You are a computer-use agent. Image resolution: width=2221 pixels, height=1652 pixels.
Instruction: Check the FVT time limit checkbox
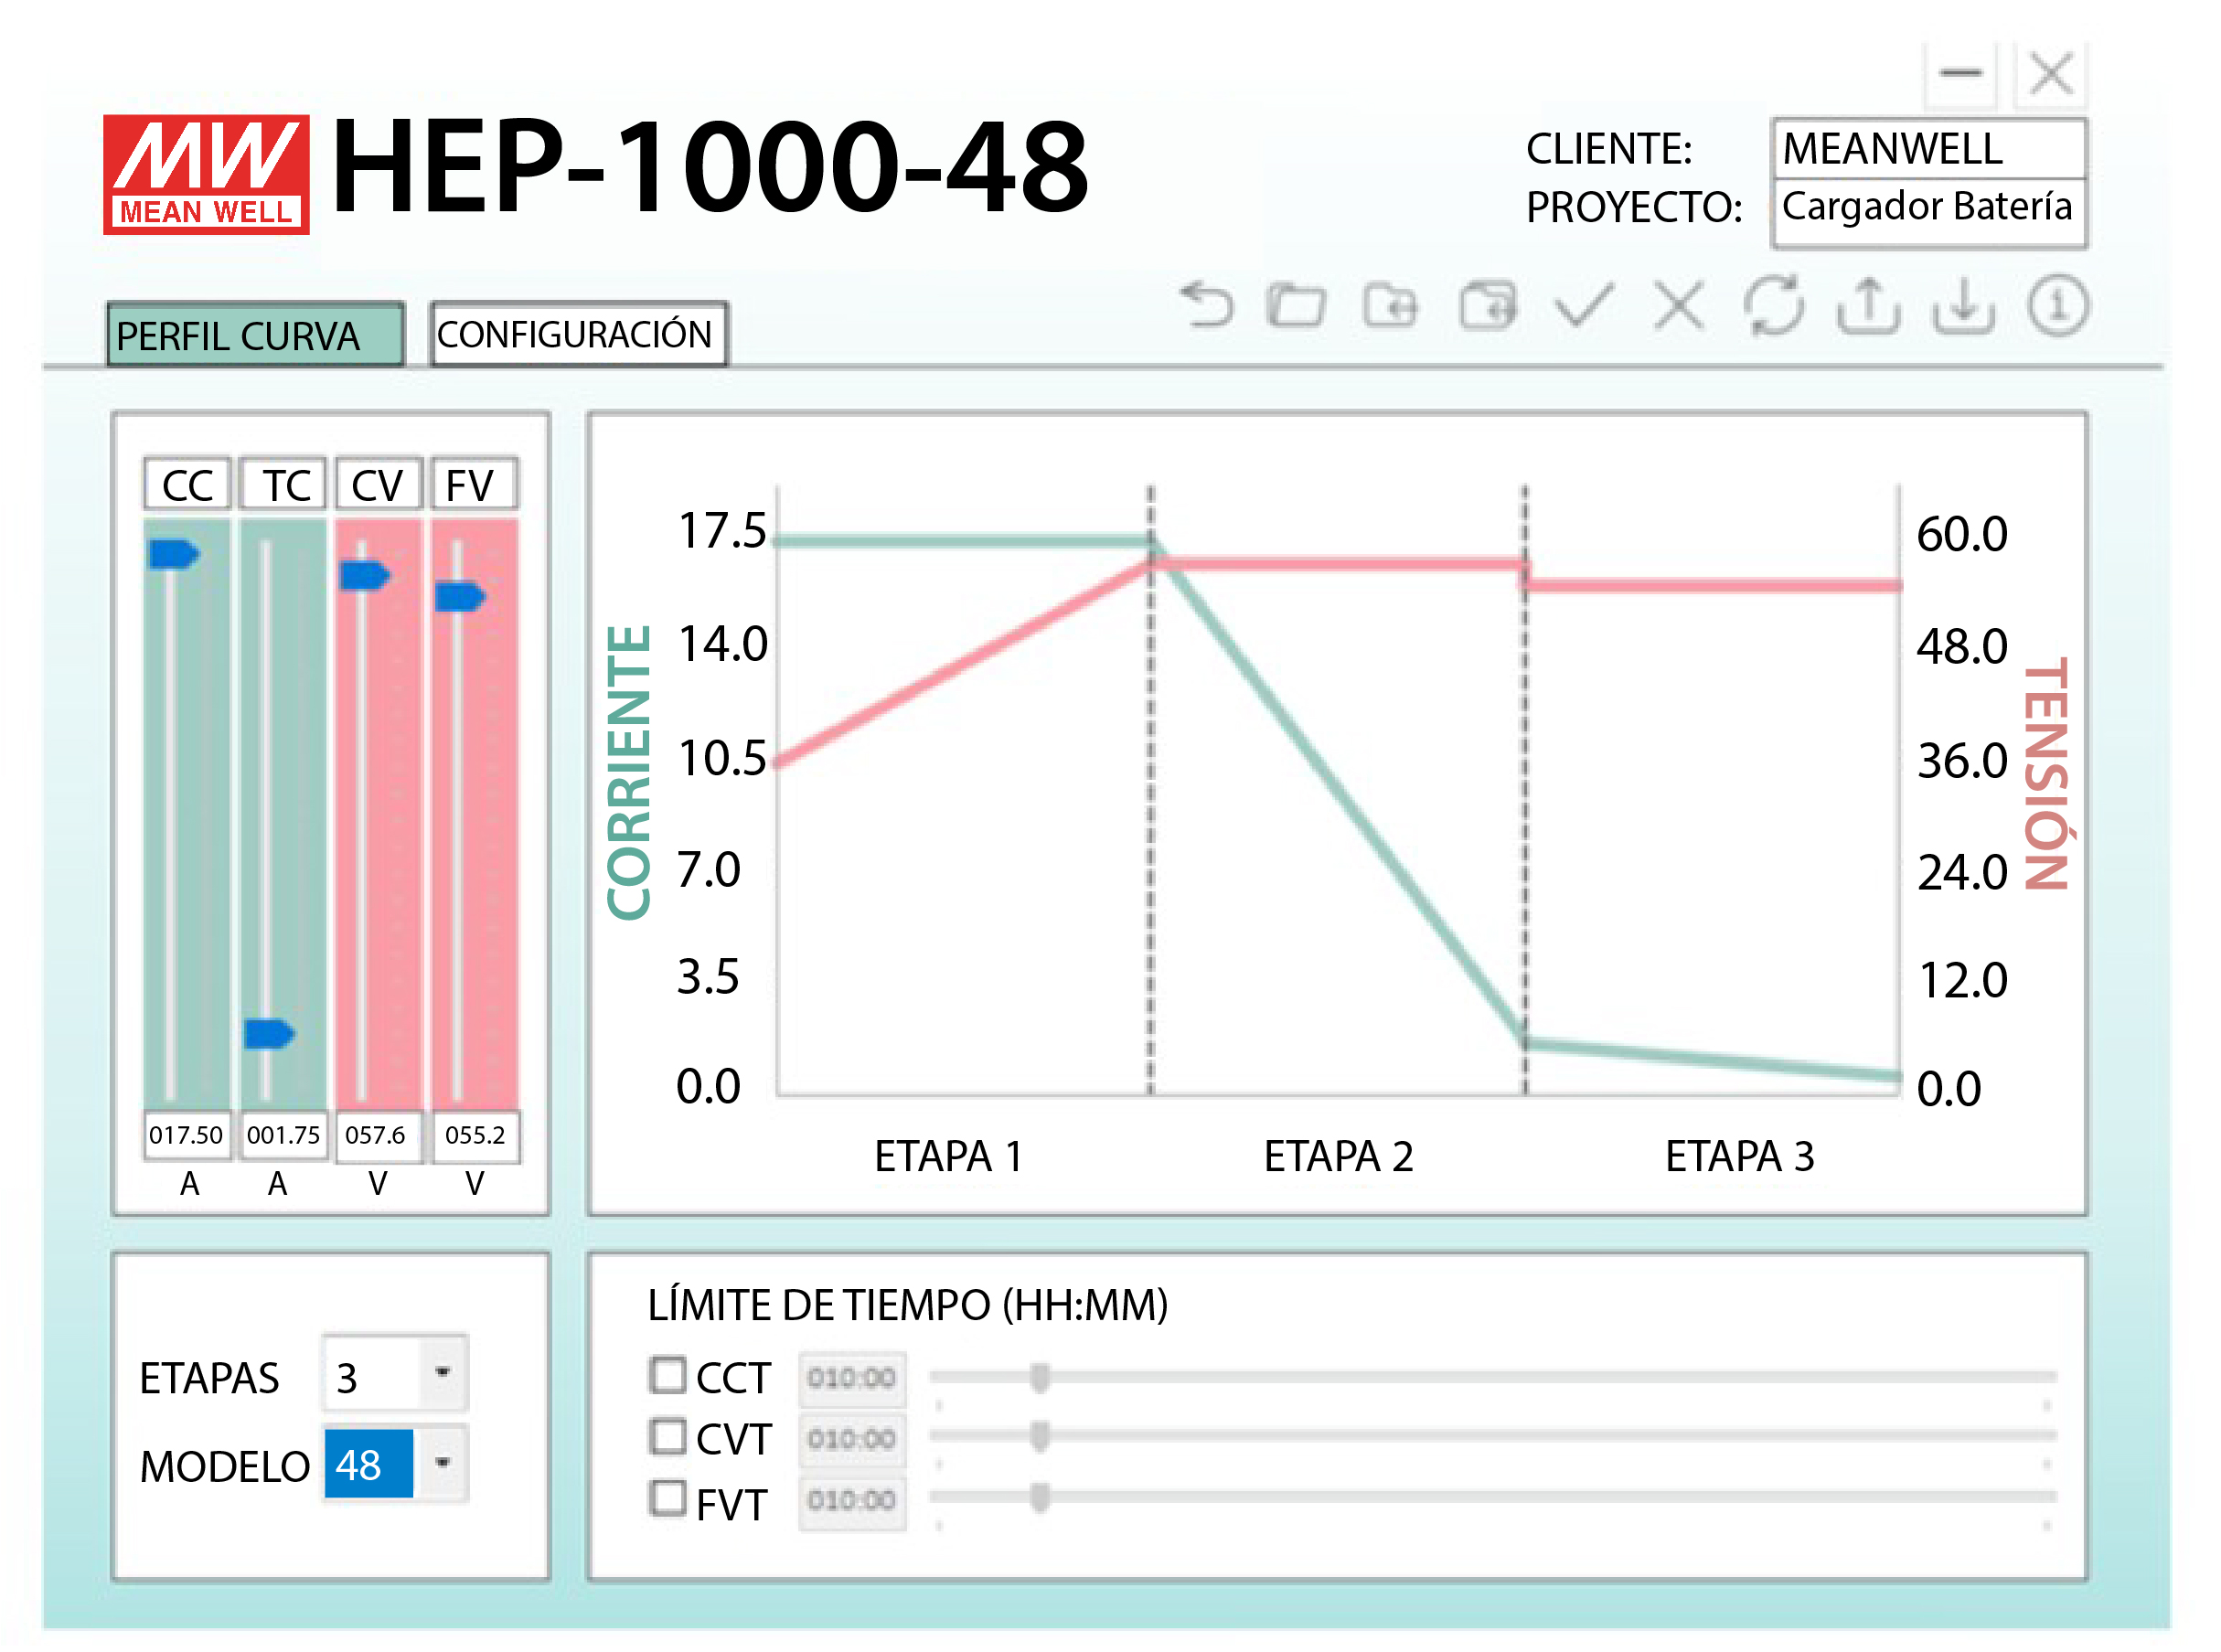tap(667, 1499)
